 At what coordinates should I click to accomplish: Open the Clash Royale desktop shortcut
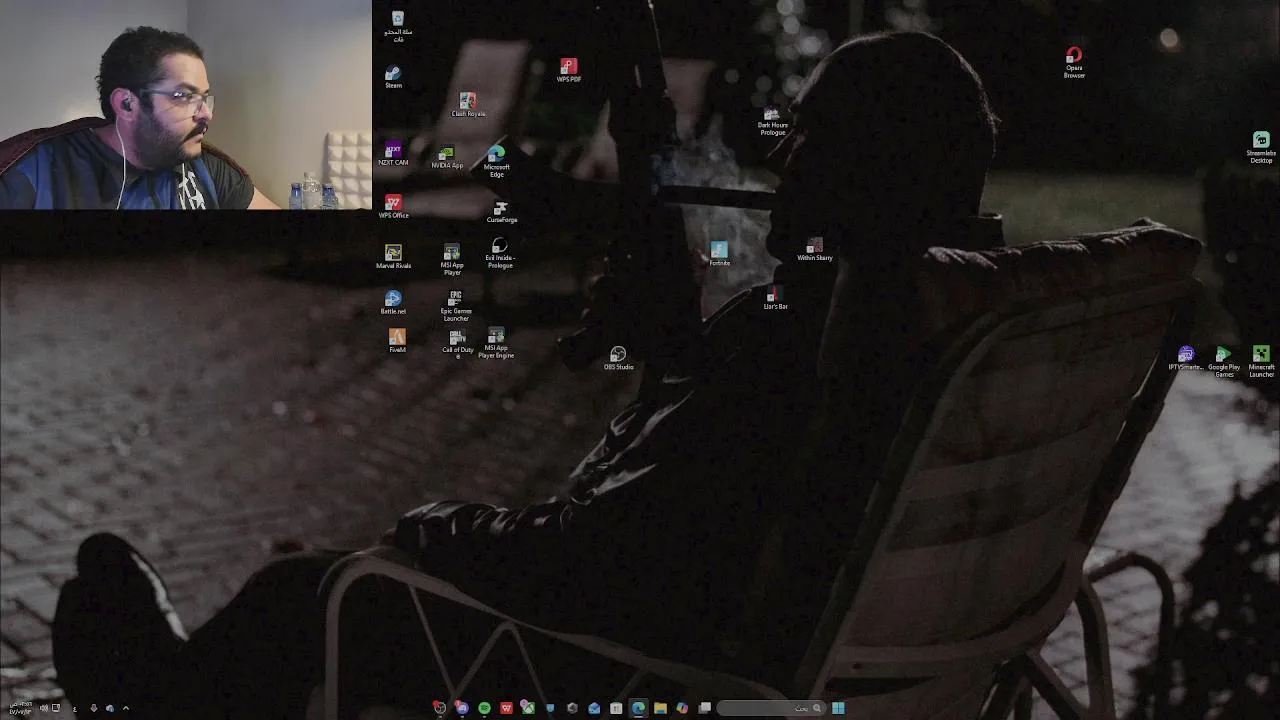[468, 105]
